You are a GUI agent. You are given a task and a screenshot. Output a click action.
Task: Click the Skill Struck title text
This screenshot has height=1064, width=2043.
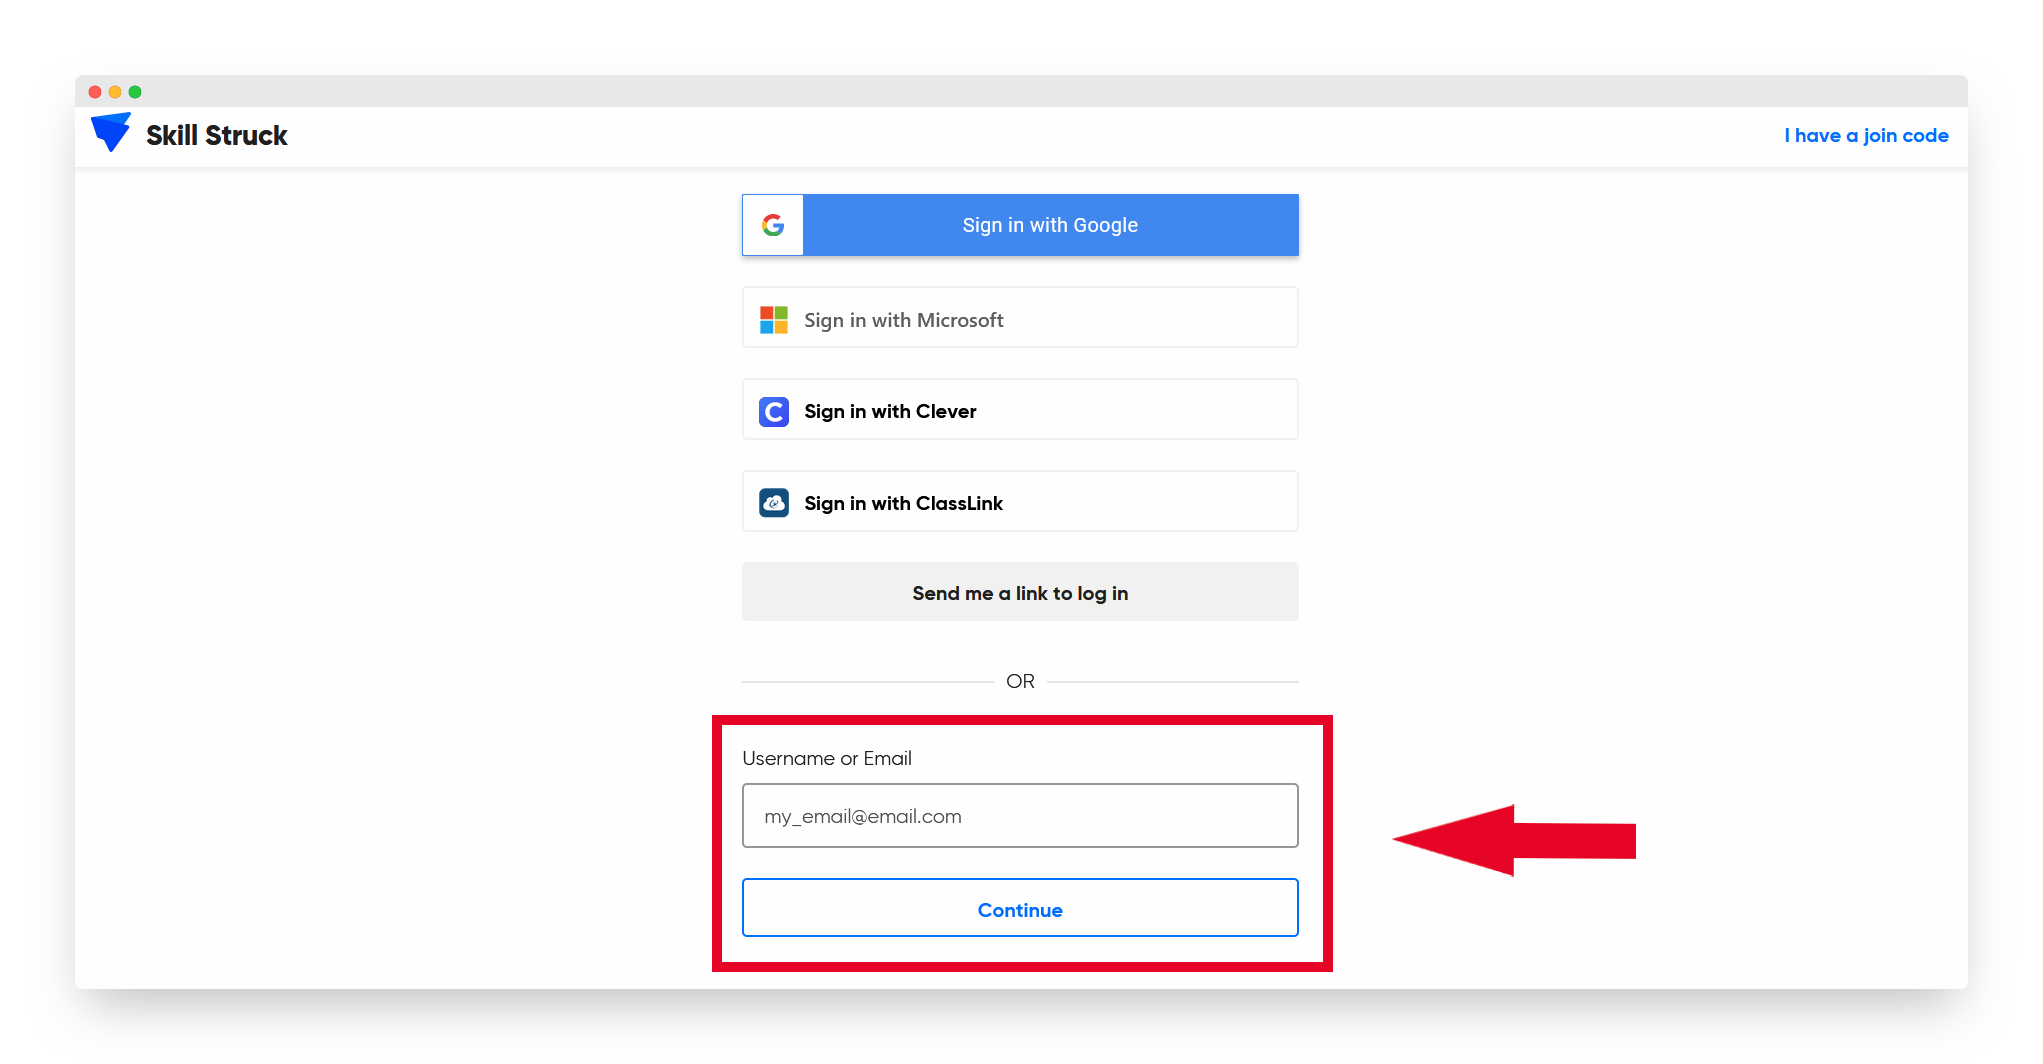tap(216, 135)
